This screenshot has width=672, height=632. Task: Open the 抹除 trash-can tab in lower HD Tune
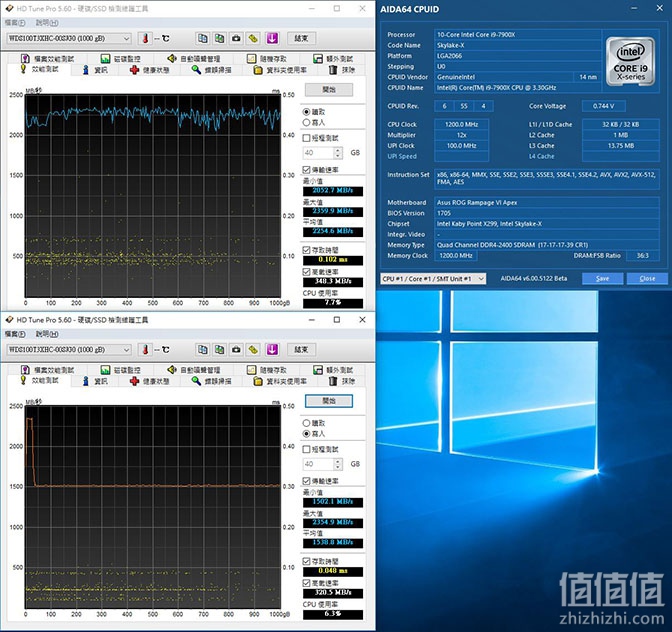pyautogui.click(x=342, y=381)
